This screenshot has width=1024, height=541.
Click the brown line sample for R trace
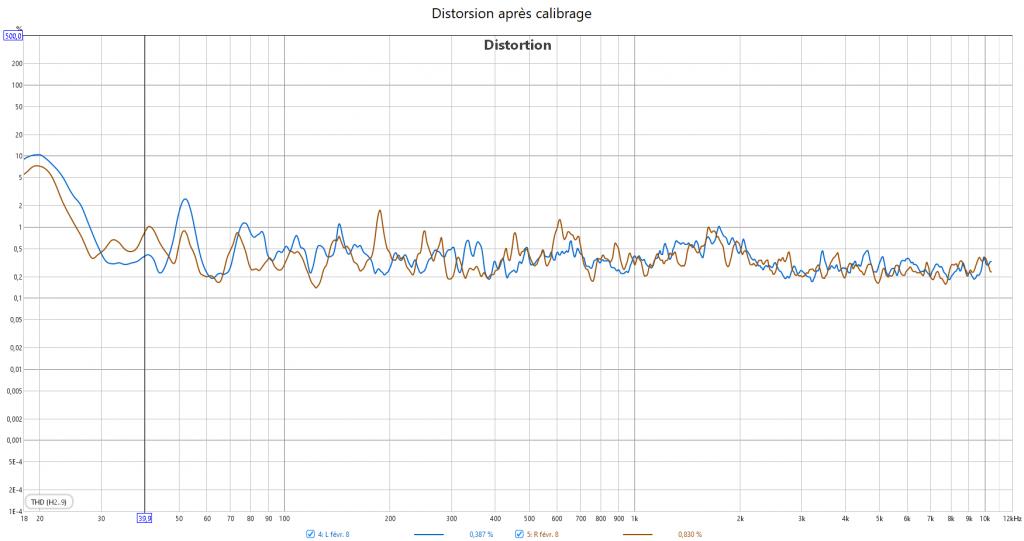point(637,535)
